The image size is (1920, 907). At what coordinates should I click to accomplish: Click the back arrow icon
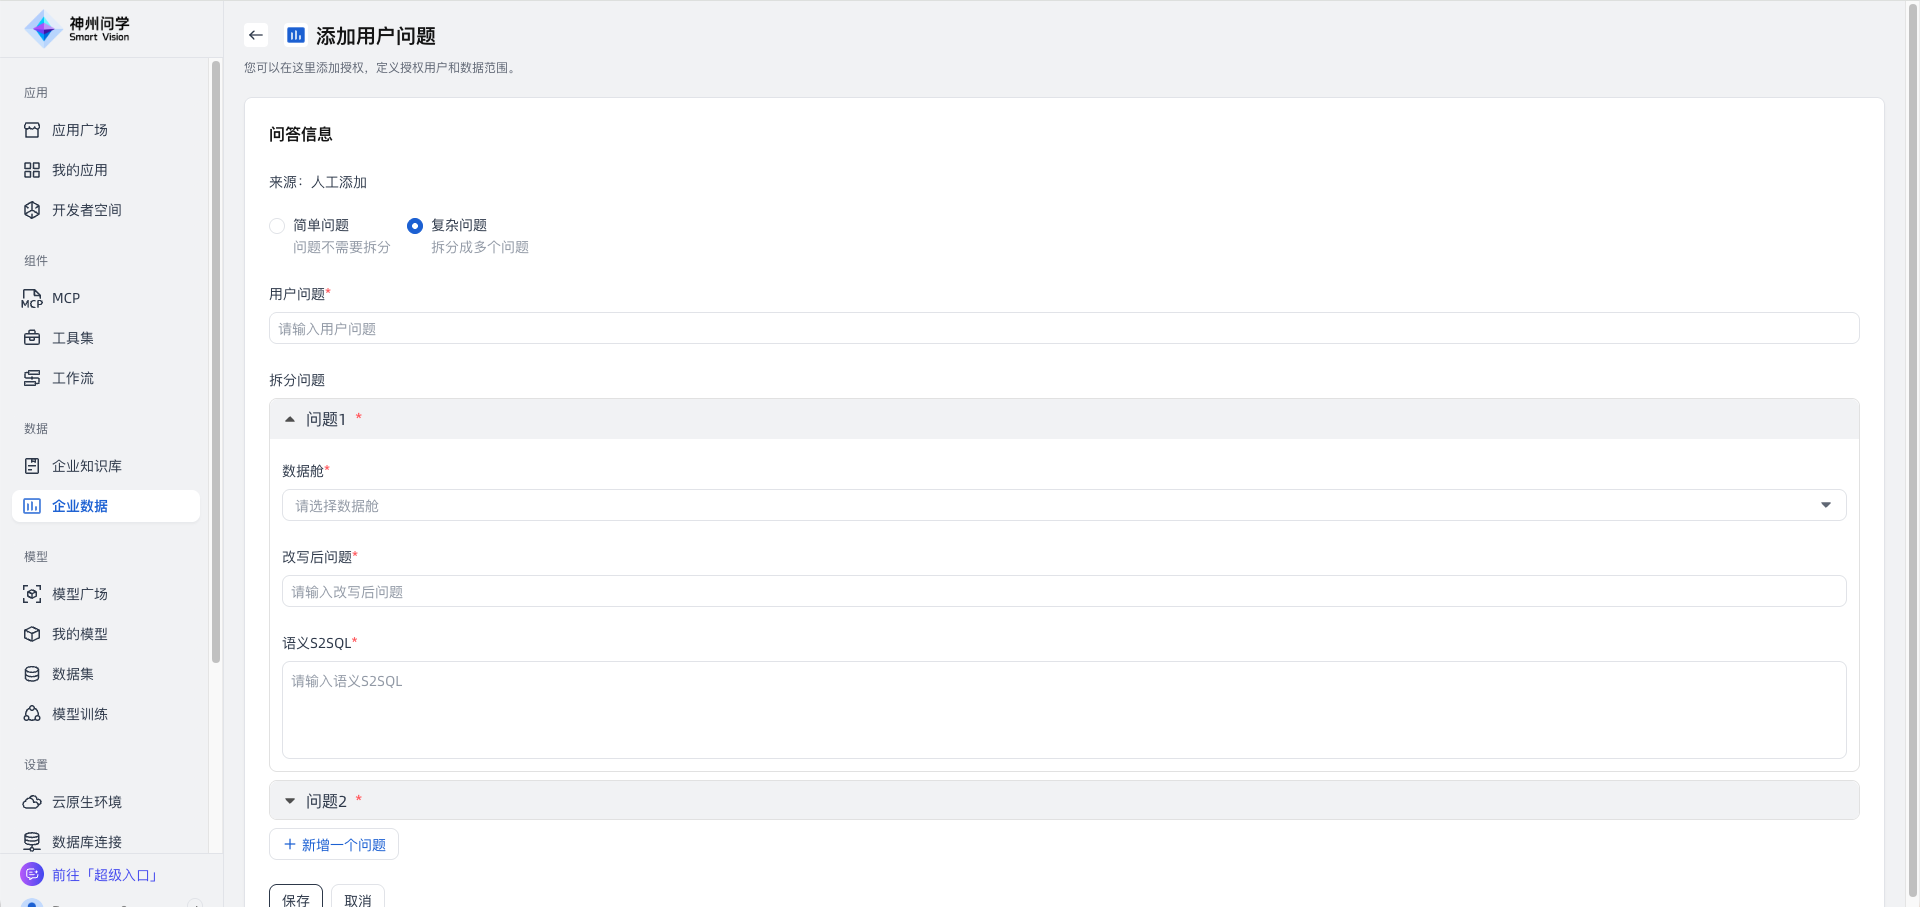[x=256, y=36]
